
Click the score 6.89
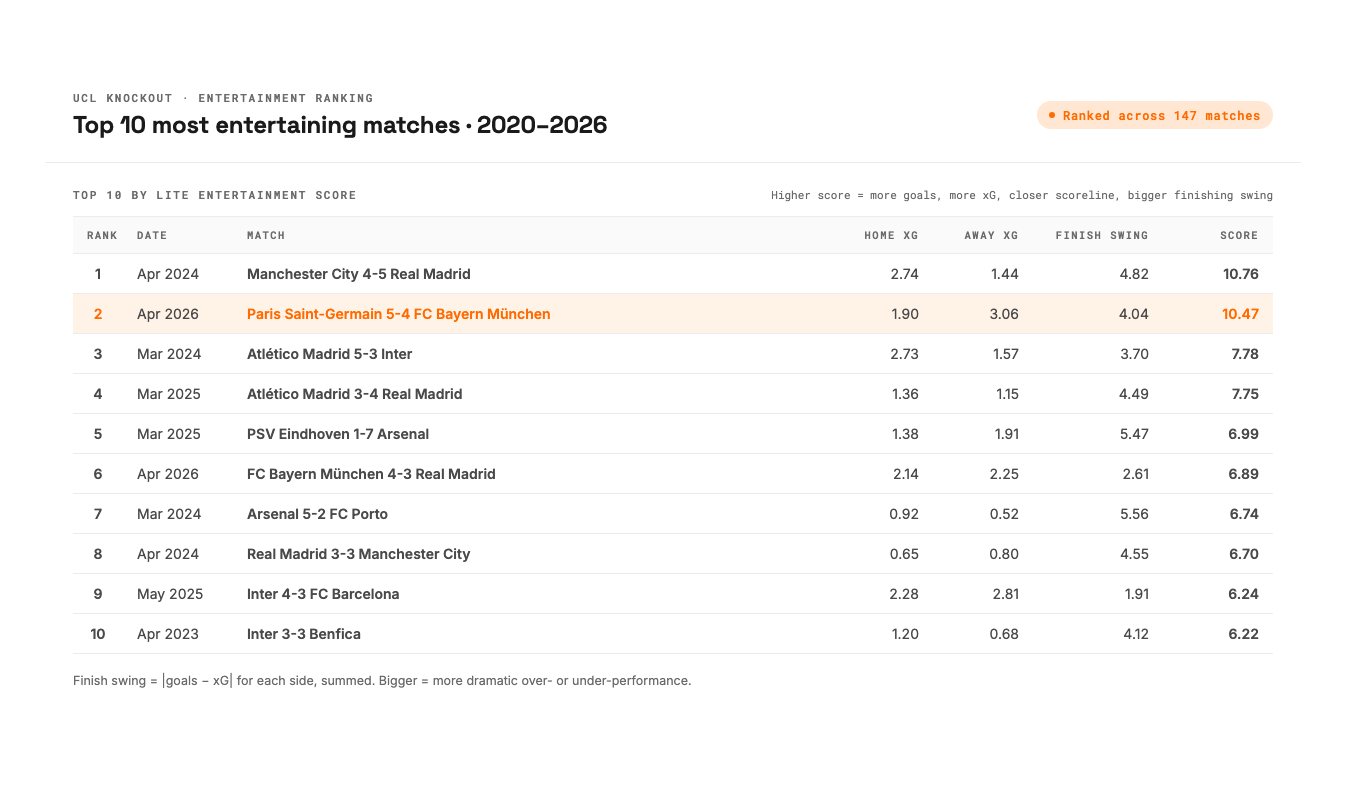(x=1244, y=474)
